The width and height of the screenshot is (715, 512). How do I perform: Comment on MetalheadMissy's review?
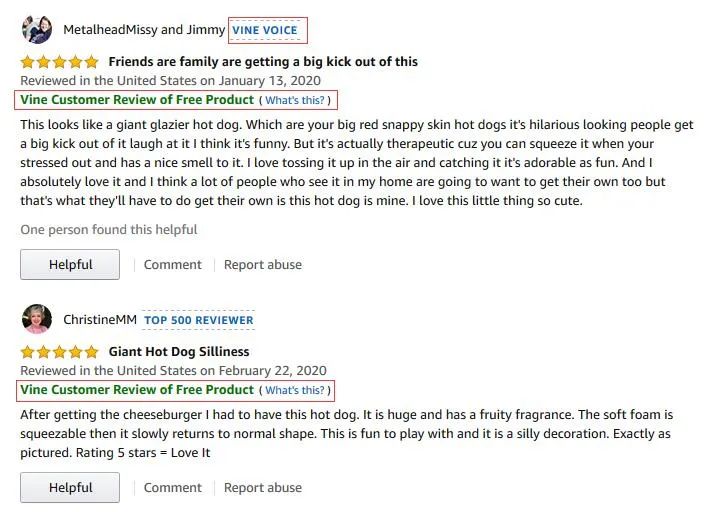click(172, 265)
